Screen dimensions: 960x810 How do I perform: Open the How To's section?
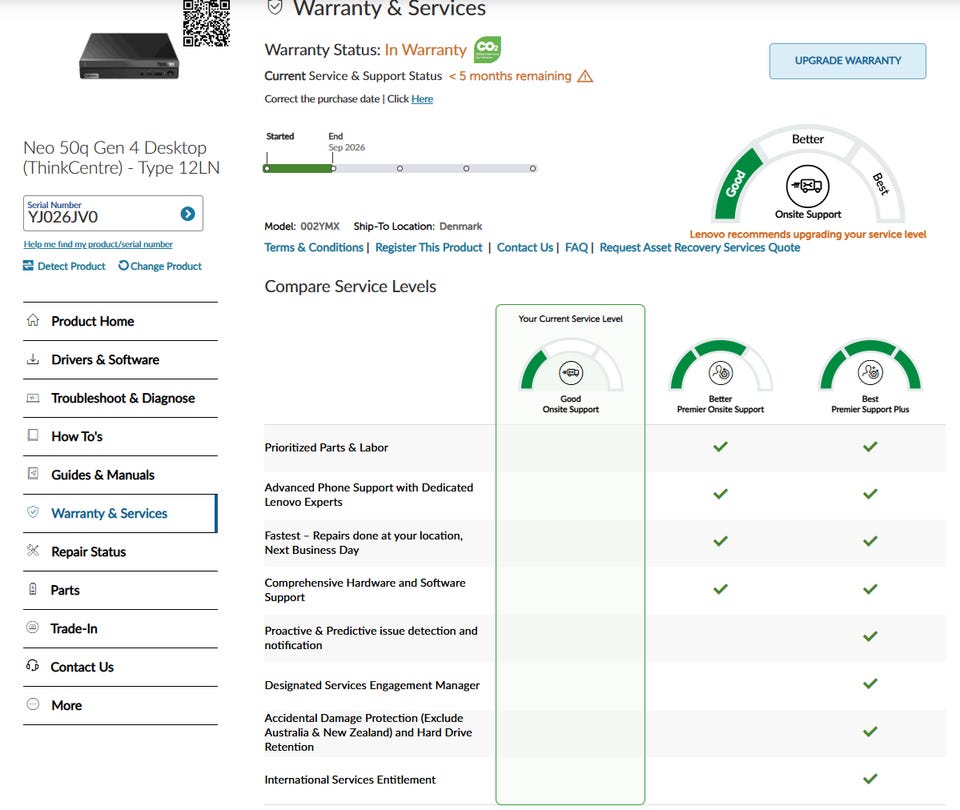(120, 437)
